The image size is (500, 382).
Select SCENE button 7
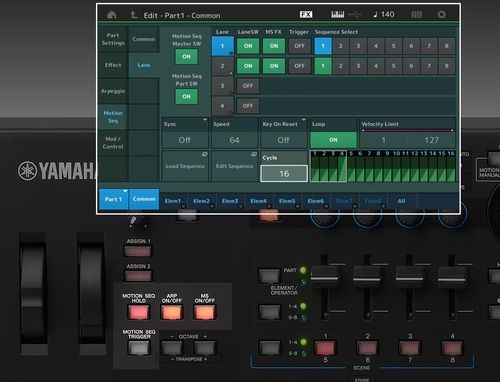[410, 348]
